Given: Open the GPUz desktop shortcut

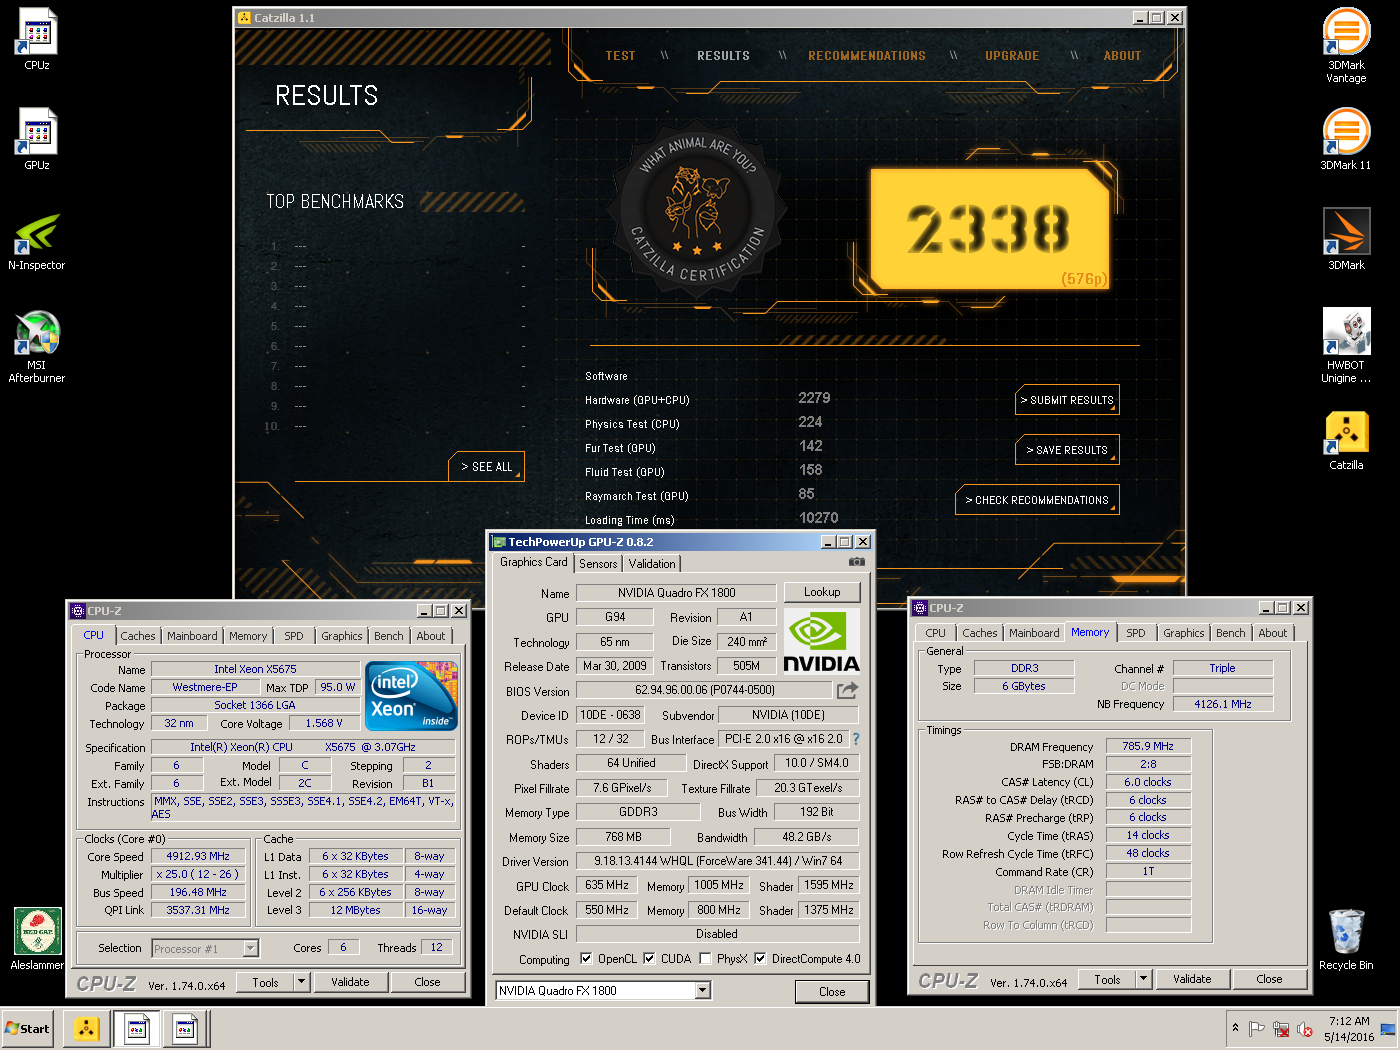Looking at the screenshot, I should (x=37, y=139).
